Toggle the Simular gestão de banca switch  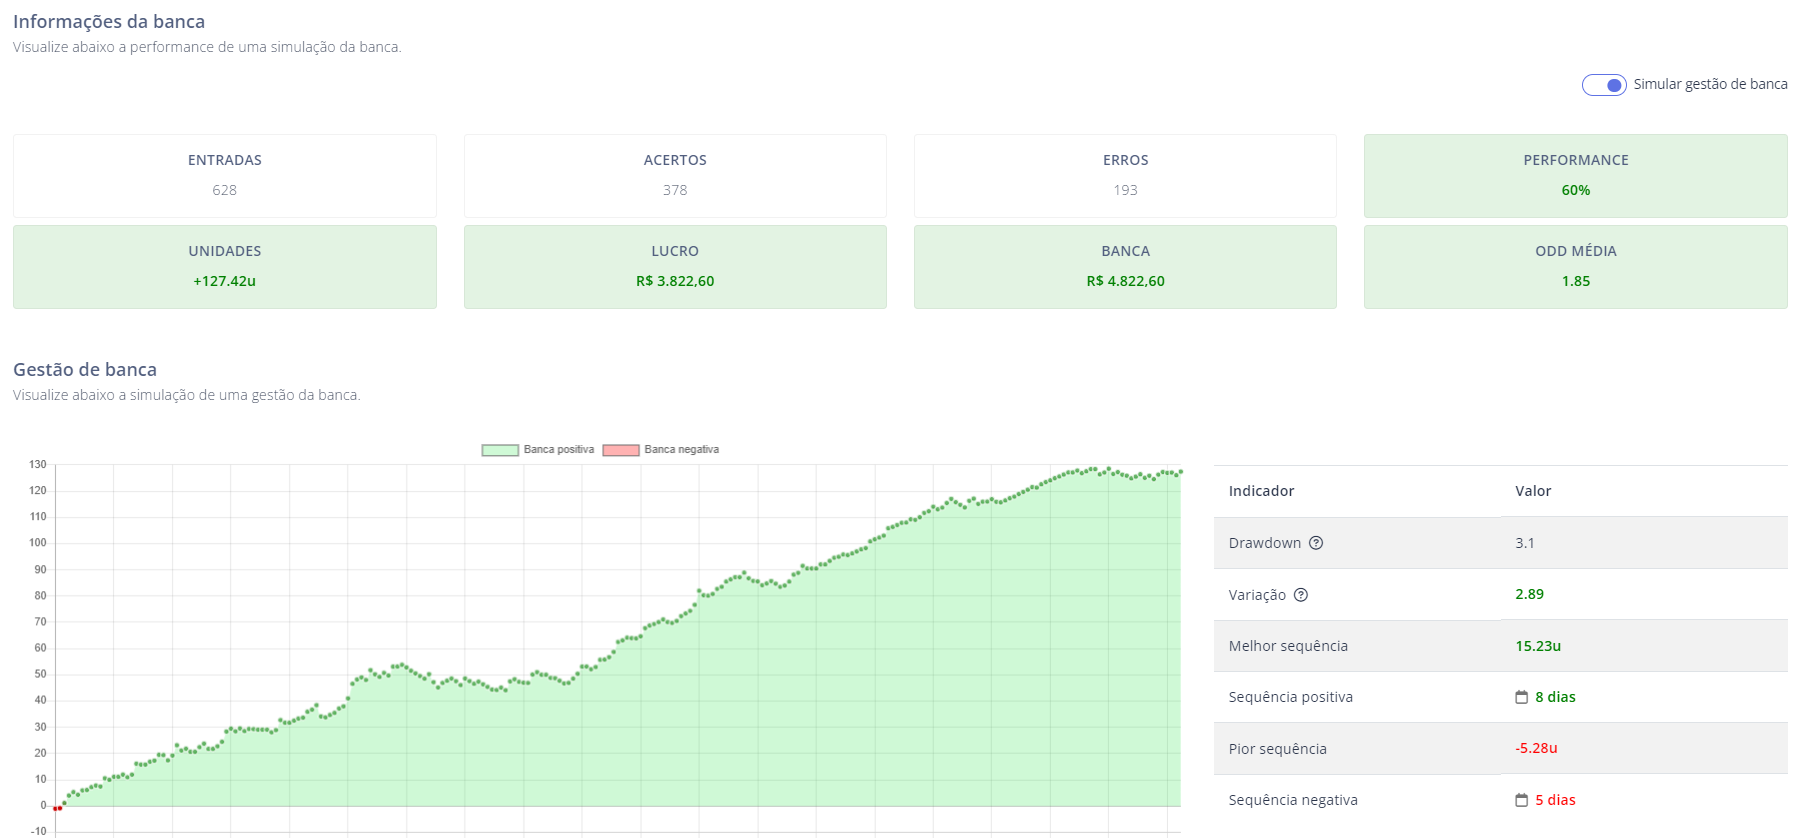point(1604,85)
